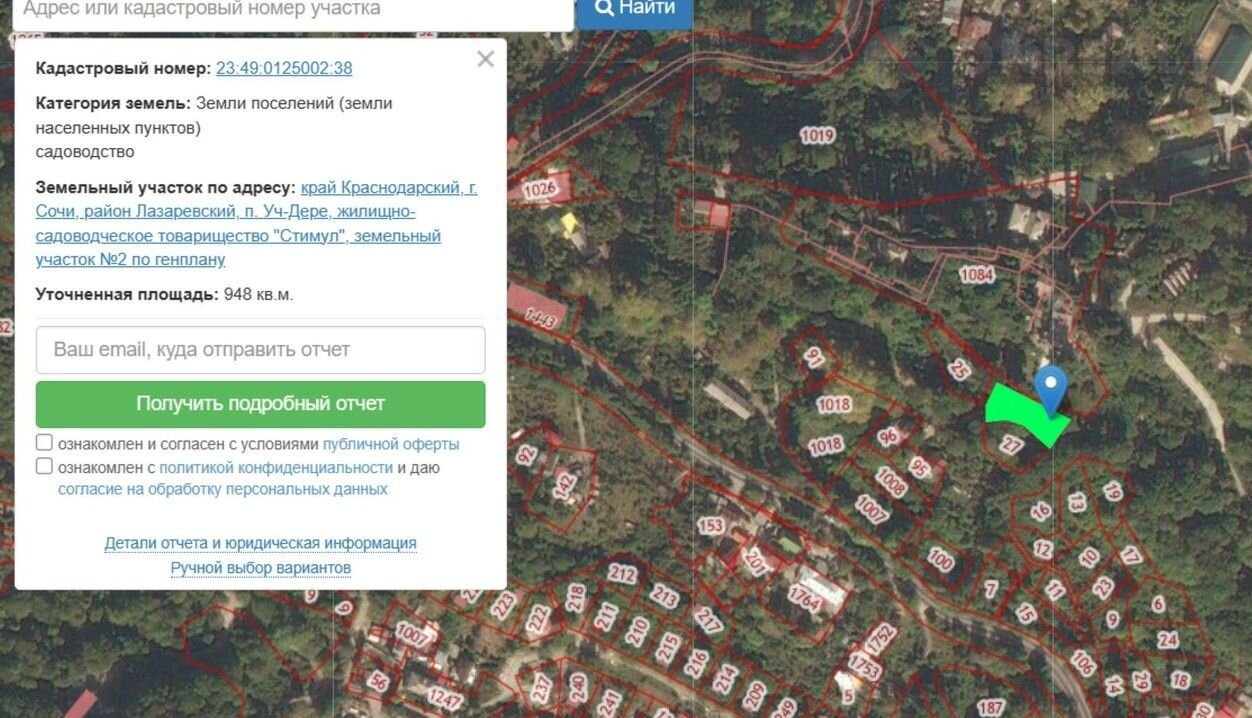
Task: Open Ручной выбор вариантов link
Action: [261, 568]
